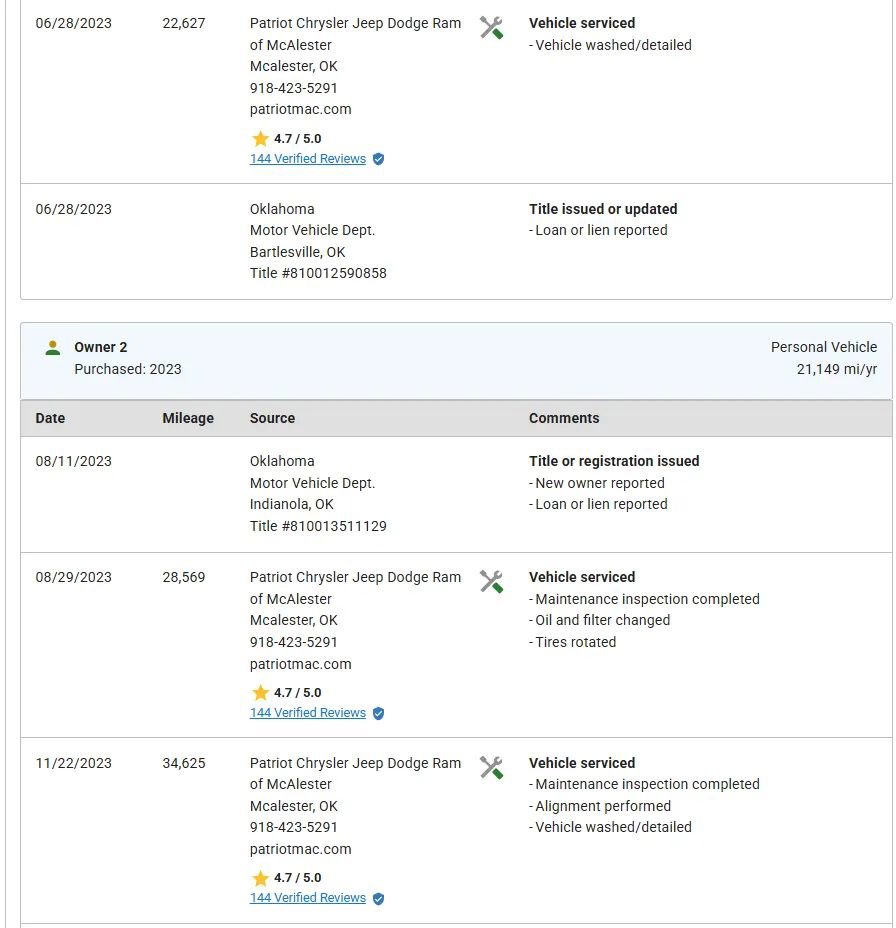Open 144 Verified Reviews link for 06/28/2023 service

click(x=308, y=159)
